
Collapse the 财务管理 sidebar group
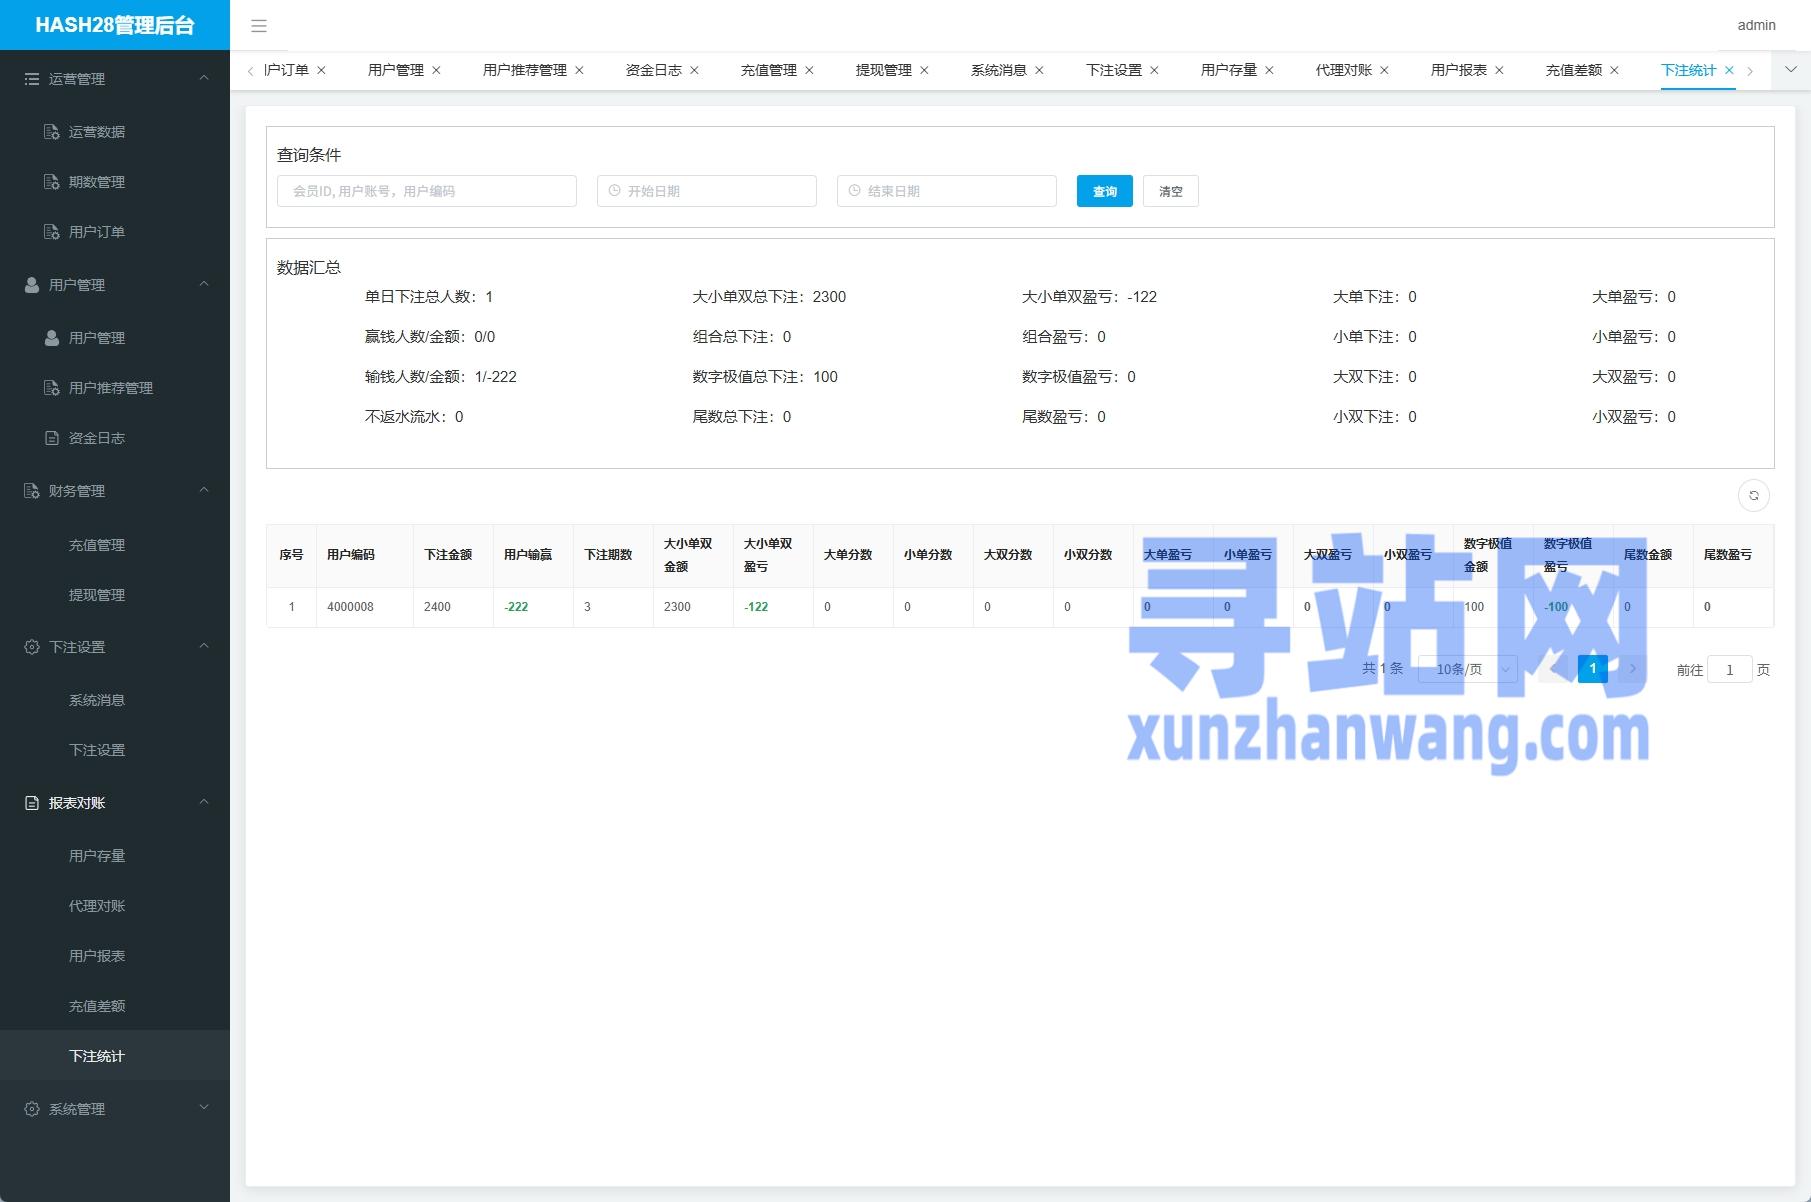click(115, 491)
